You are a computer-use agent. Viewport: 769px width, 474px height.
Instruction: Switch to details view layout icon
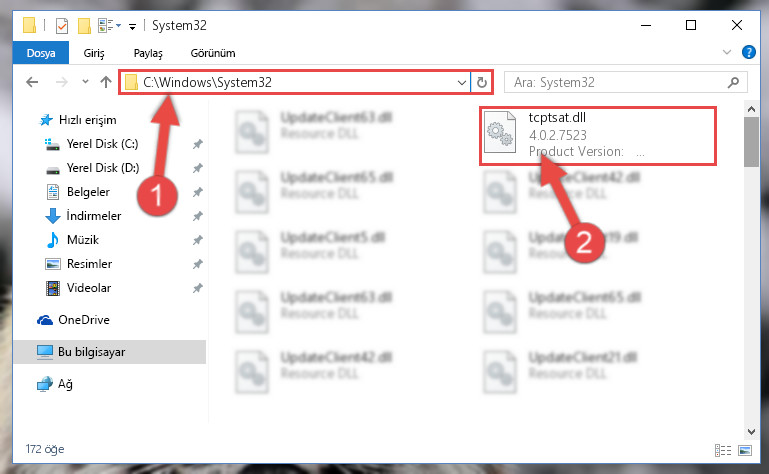(x=723, y=450)
